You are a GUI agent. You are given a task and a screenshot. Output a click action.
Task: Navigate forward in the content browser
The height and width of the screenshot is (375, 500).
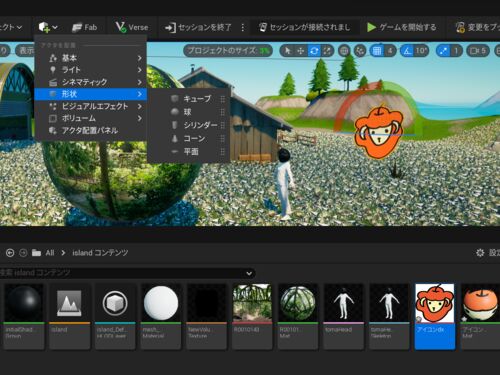tap(23, 253)
